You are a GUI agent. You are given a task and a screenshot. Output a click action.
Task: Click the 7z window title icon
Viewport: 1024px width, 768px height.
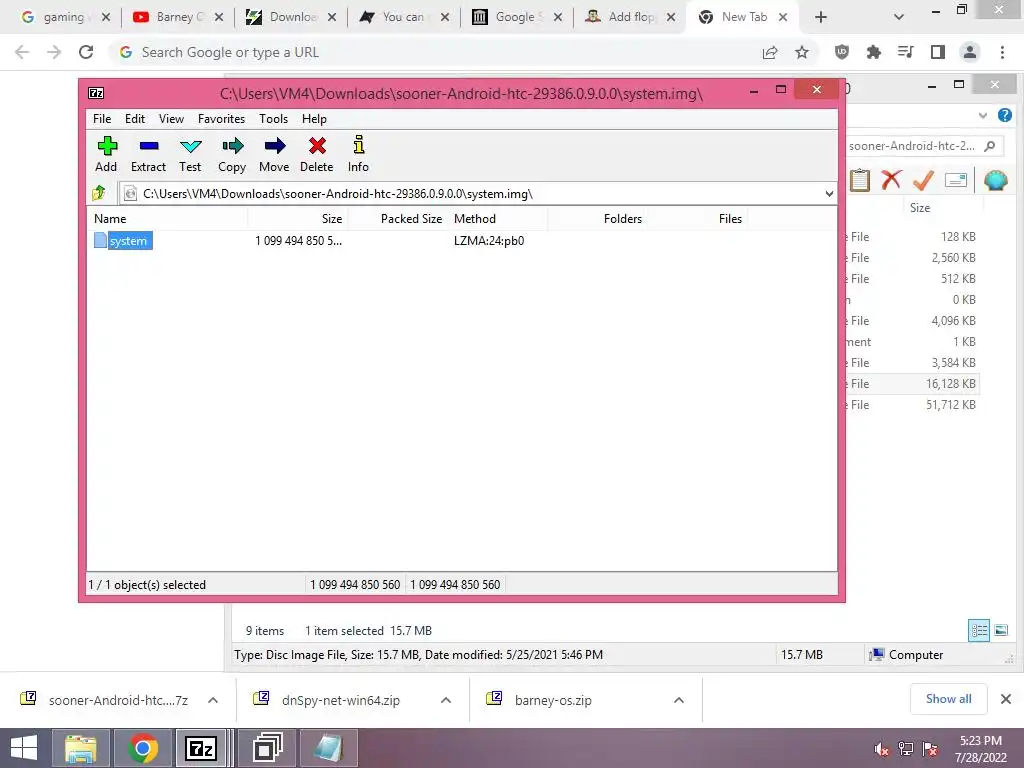pos(96,93)
